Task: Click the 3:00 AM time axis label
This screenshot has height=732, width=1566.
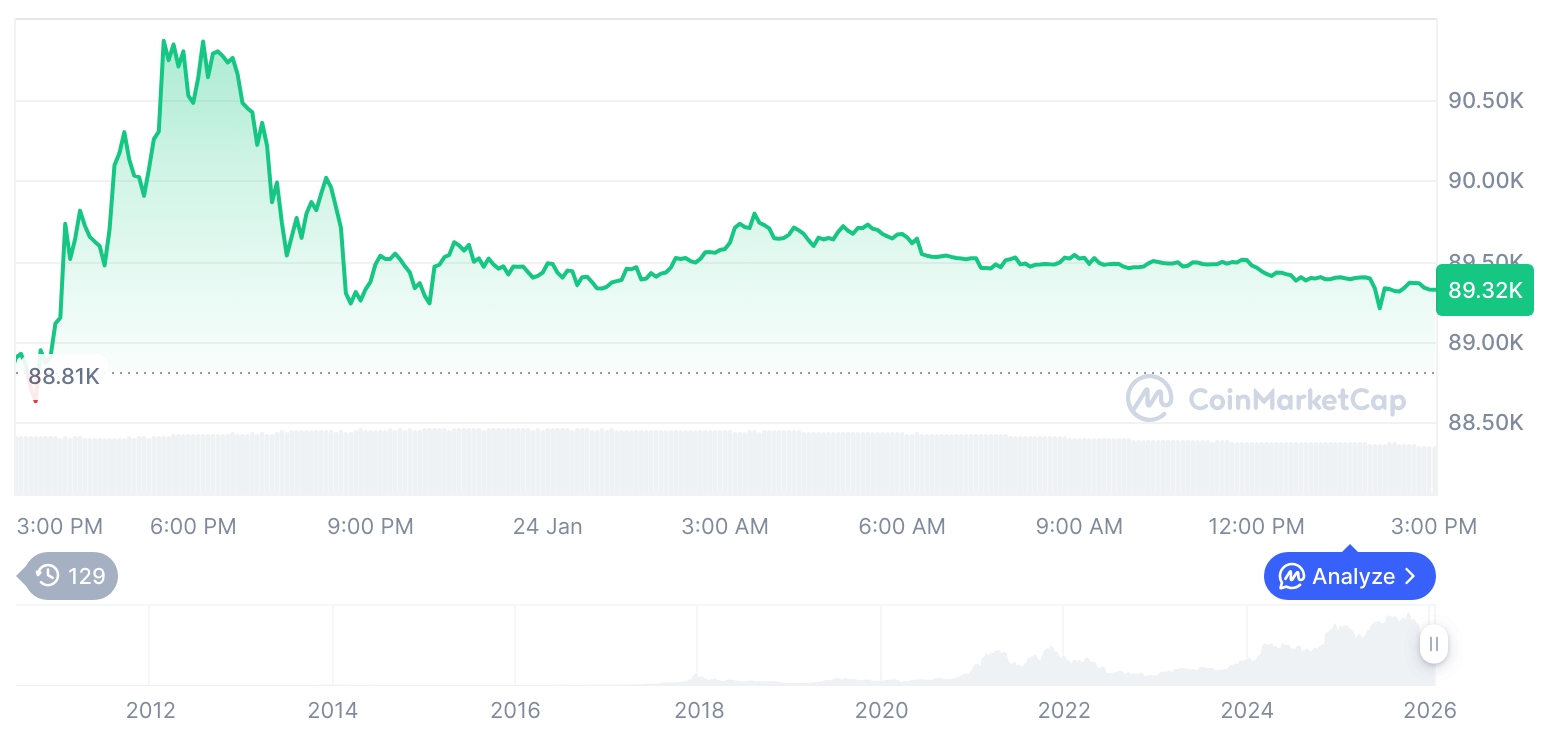Action: click(725, 526)
